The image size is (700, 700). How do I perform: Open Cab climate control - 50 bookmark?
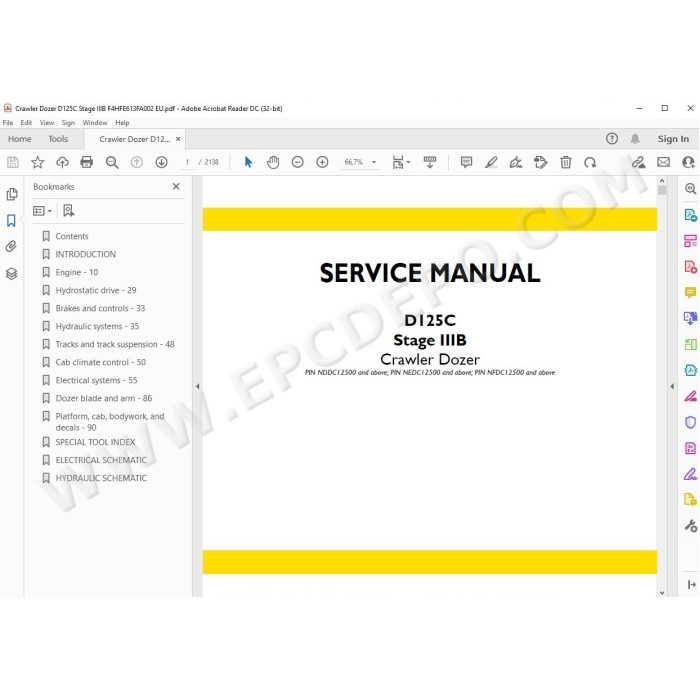point(101,362)
